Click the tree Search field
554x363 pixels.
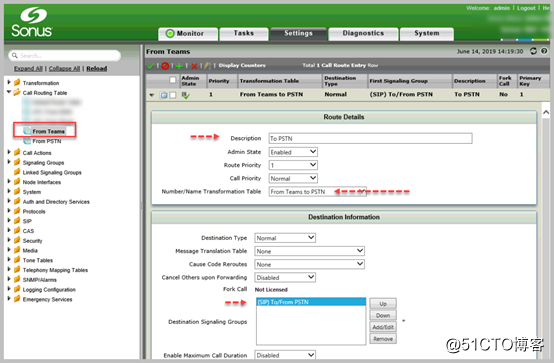(x=65, y=55)
